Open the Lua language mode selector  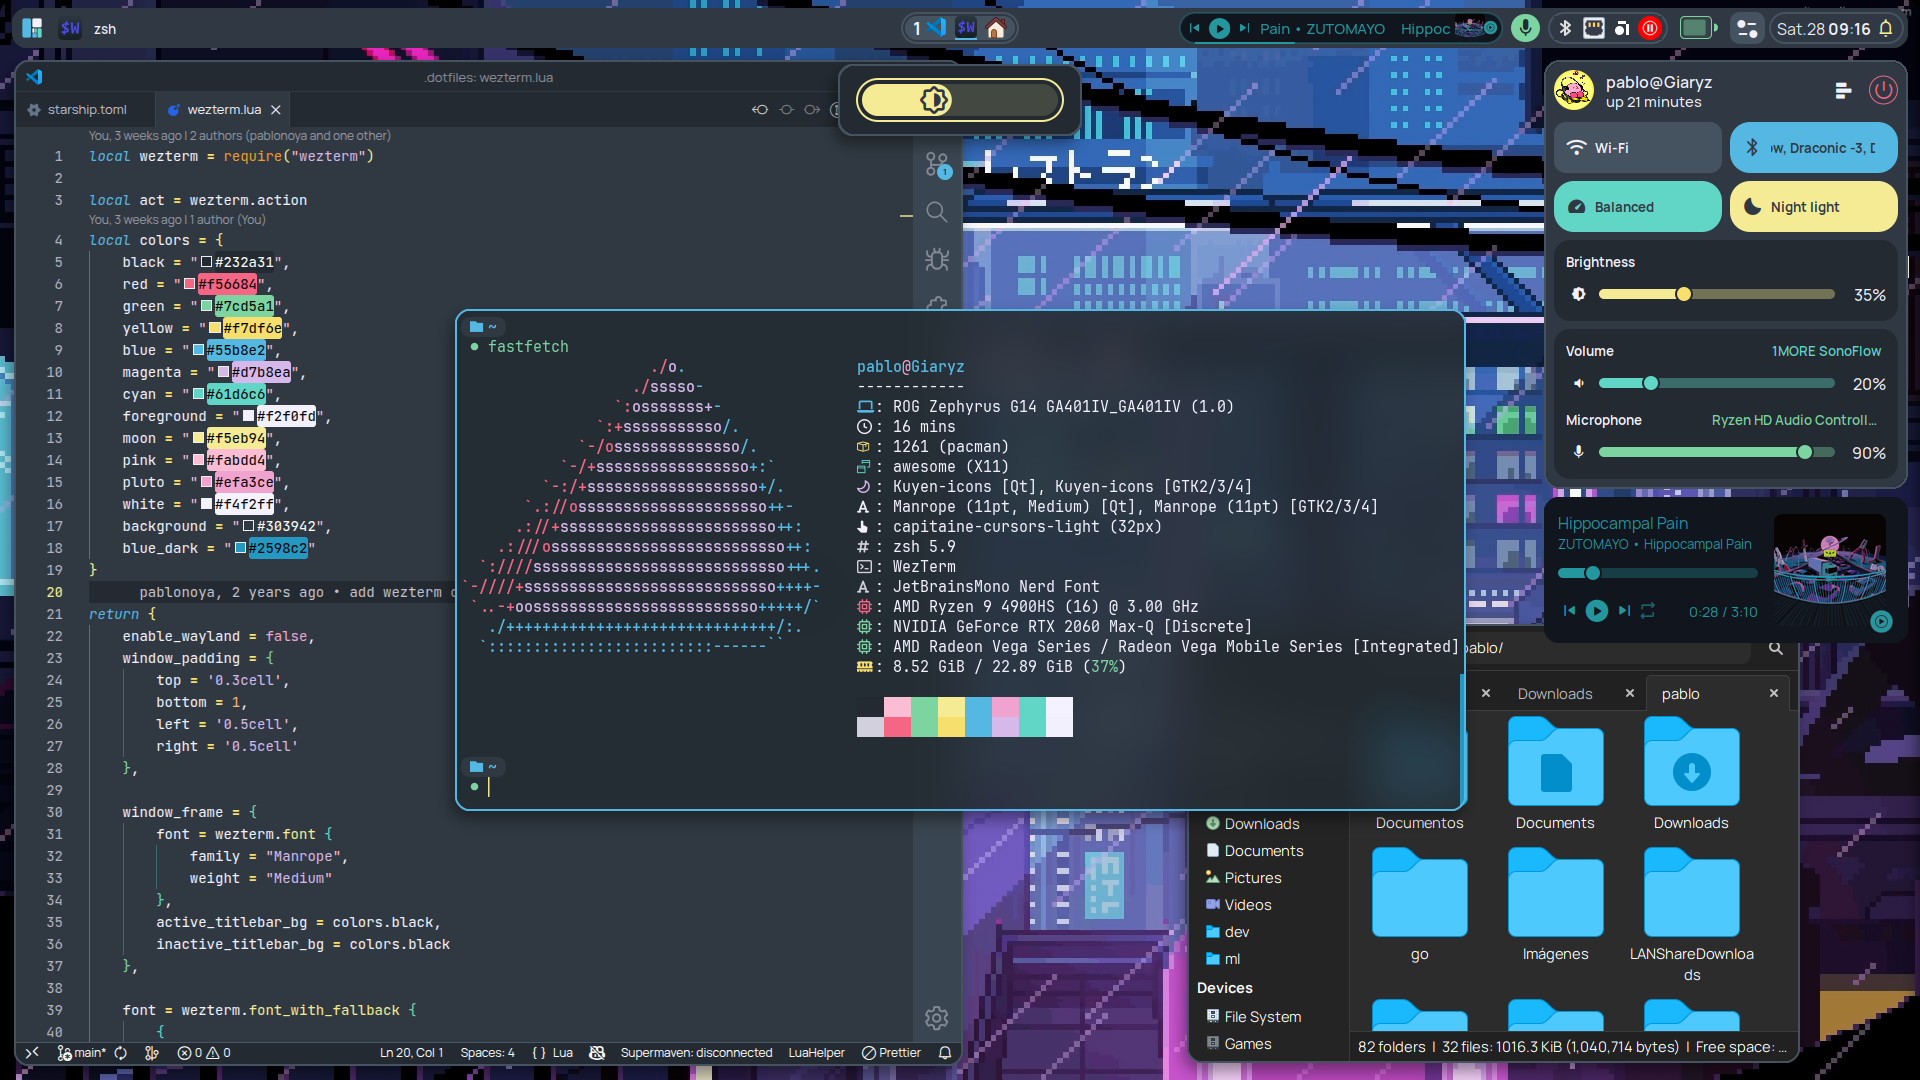point(562,1053)
